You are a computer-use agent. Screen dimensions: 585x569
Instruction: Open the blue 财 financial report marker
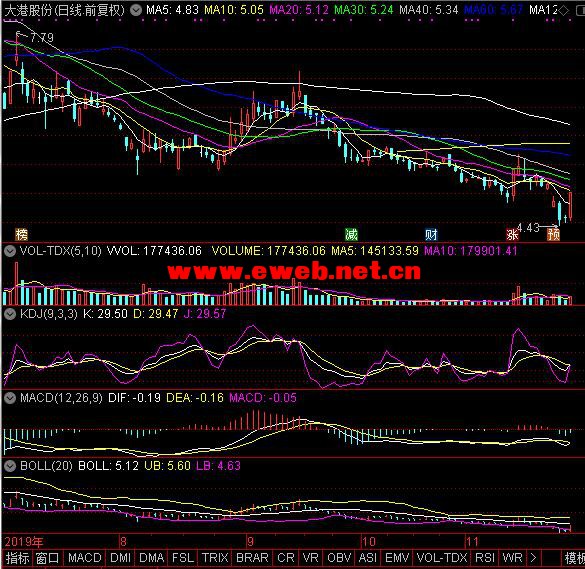coord(431,234)
